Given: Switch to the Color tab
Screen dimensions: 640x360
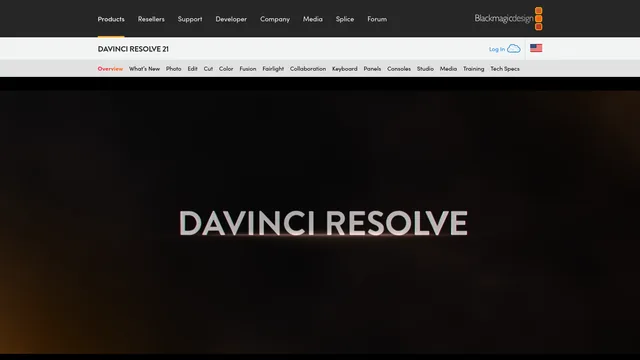Looking at the screenshot, I should click(226, 69).
